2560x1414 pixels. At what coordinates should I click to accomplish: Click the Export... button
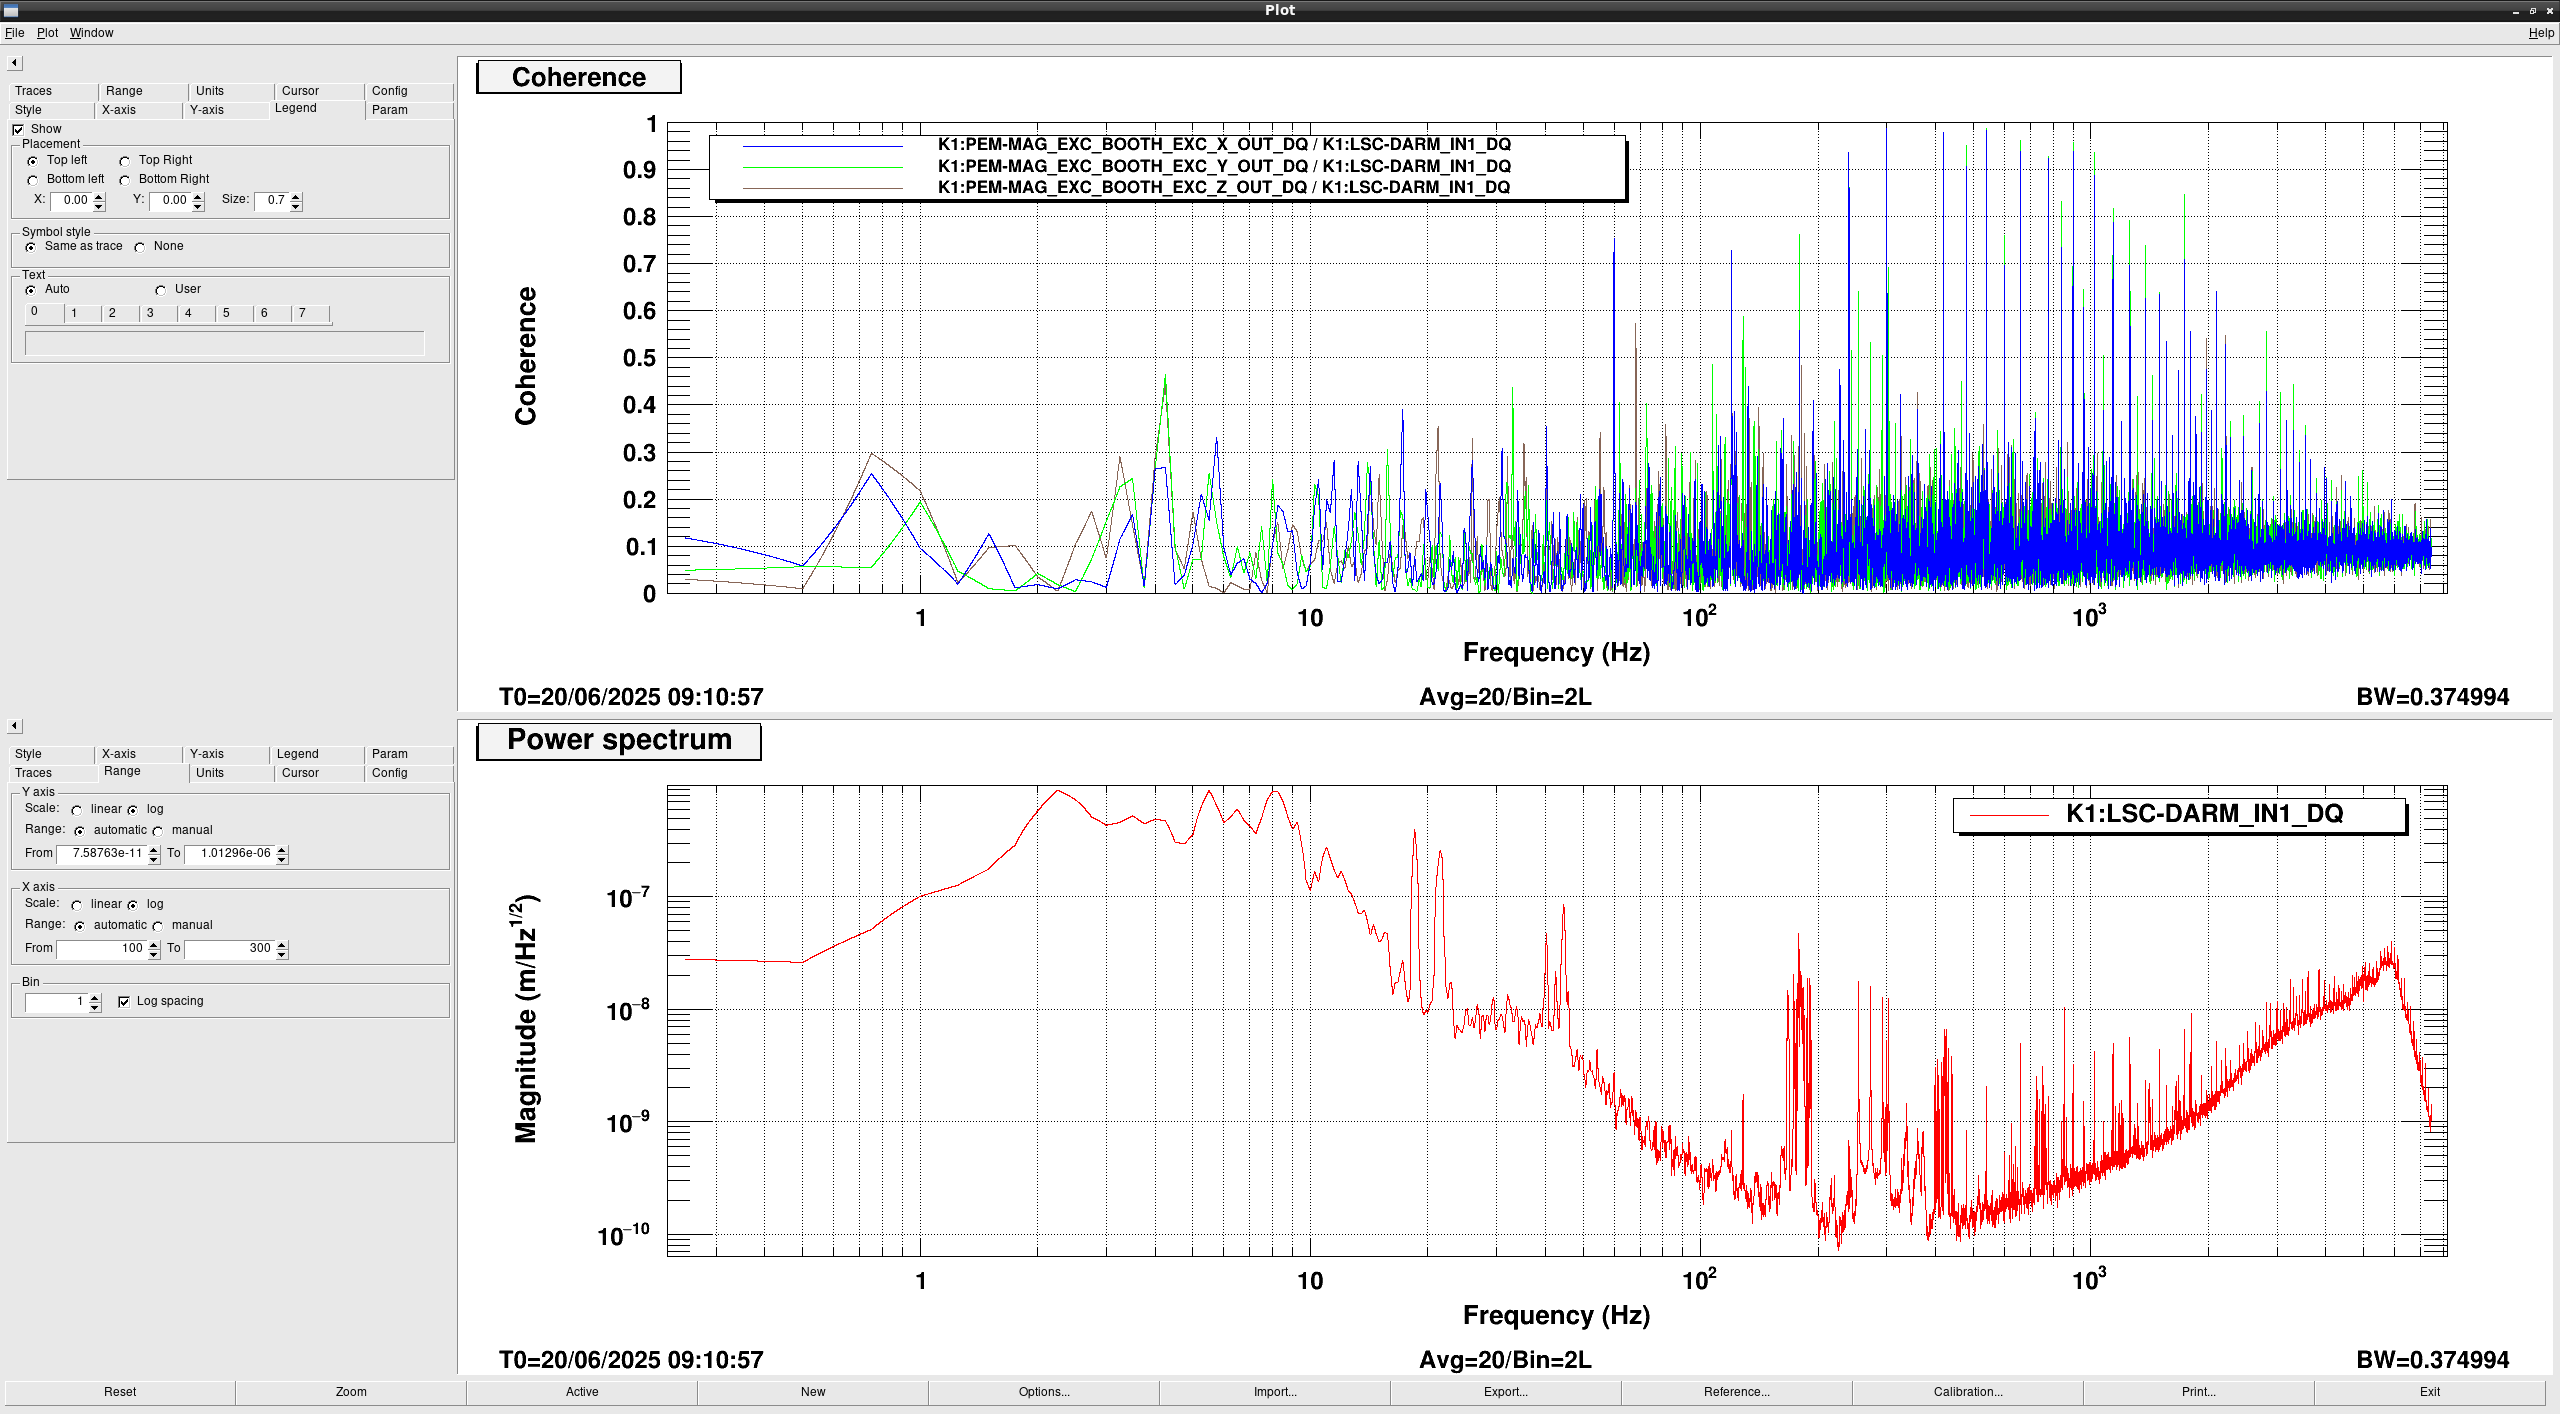pyautogui.click(x=1506, y=1392)
